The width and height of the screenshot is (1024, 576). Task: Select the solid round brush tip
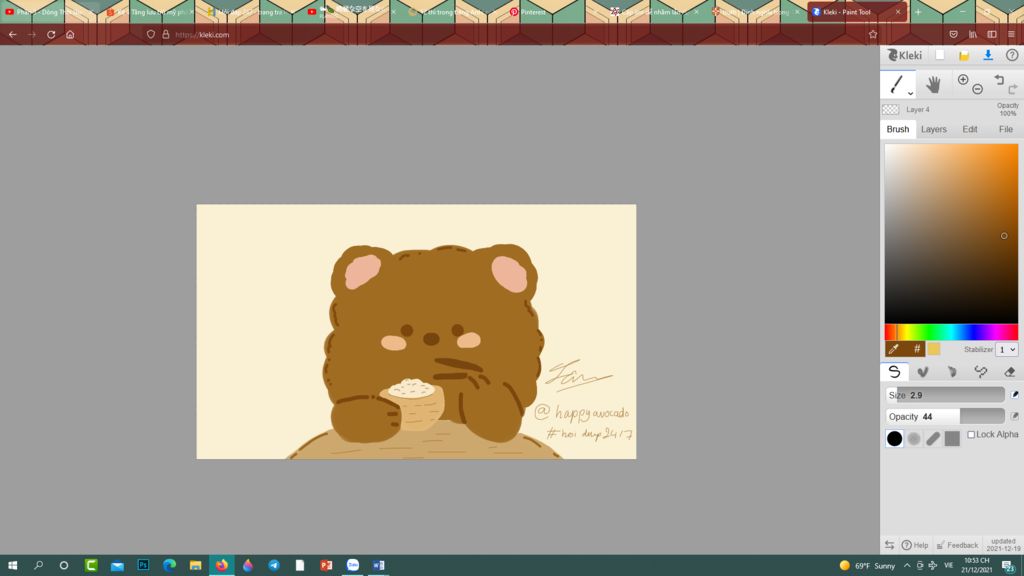pos(894,438)
